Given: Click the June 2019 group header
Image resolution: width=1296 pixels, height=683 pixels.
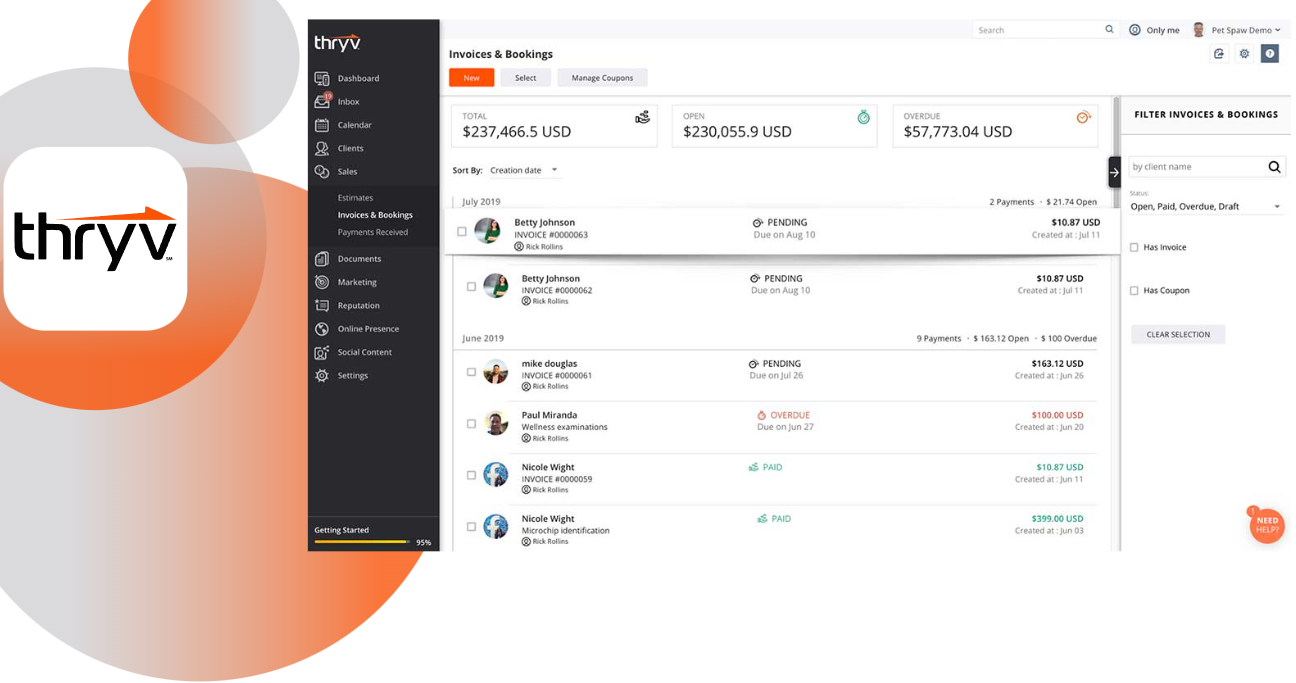Looking at the screenshot, I should coord(483,339).
